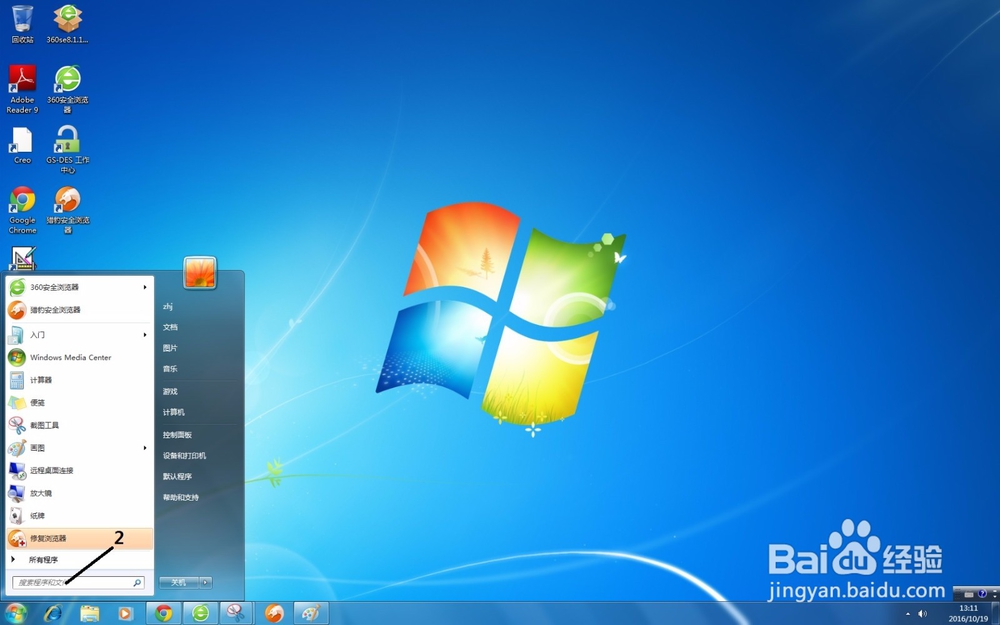Image resolution: width=1000 pixels, height=625 pixels.
Task: Open Windows Media Center from Start menu
Action: point(80,357)
